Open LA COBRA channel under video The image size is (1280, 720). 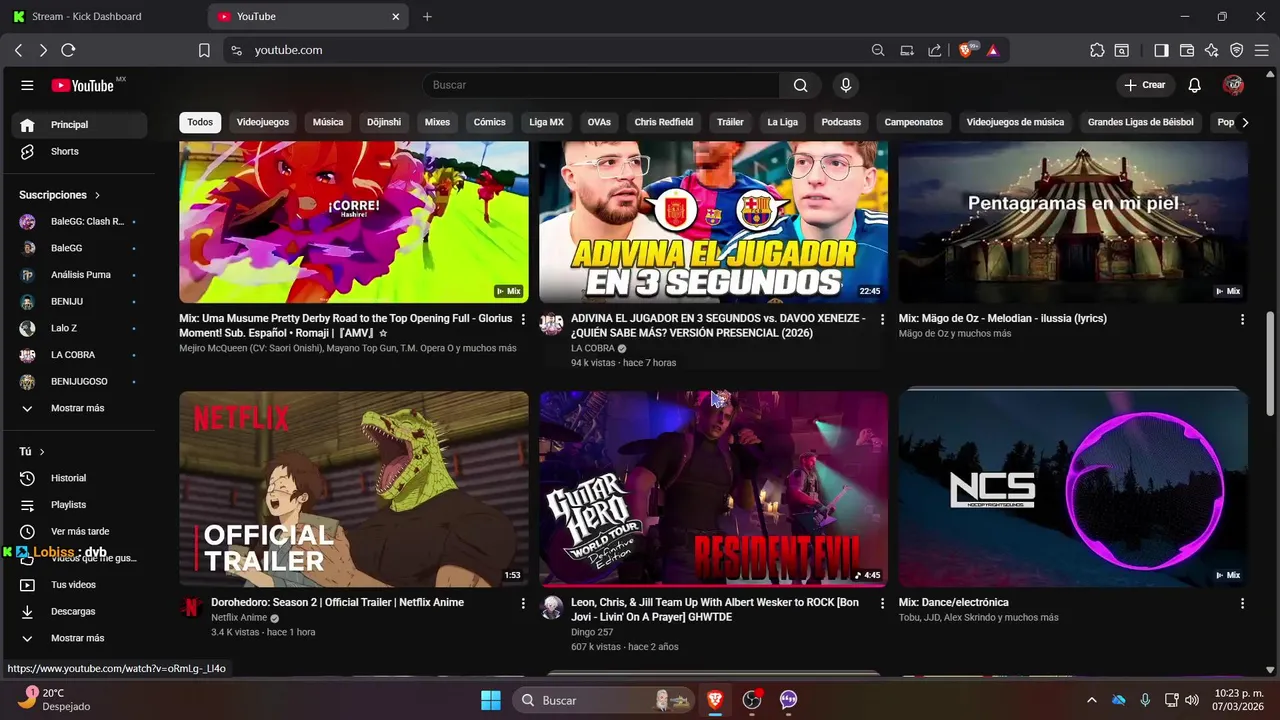[592, 348]
